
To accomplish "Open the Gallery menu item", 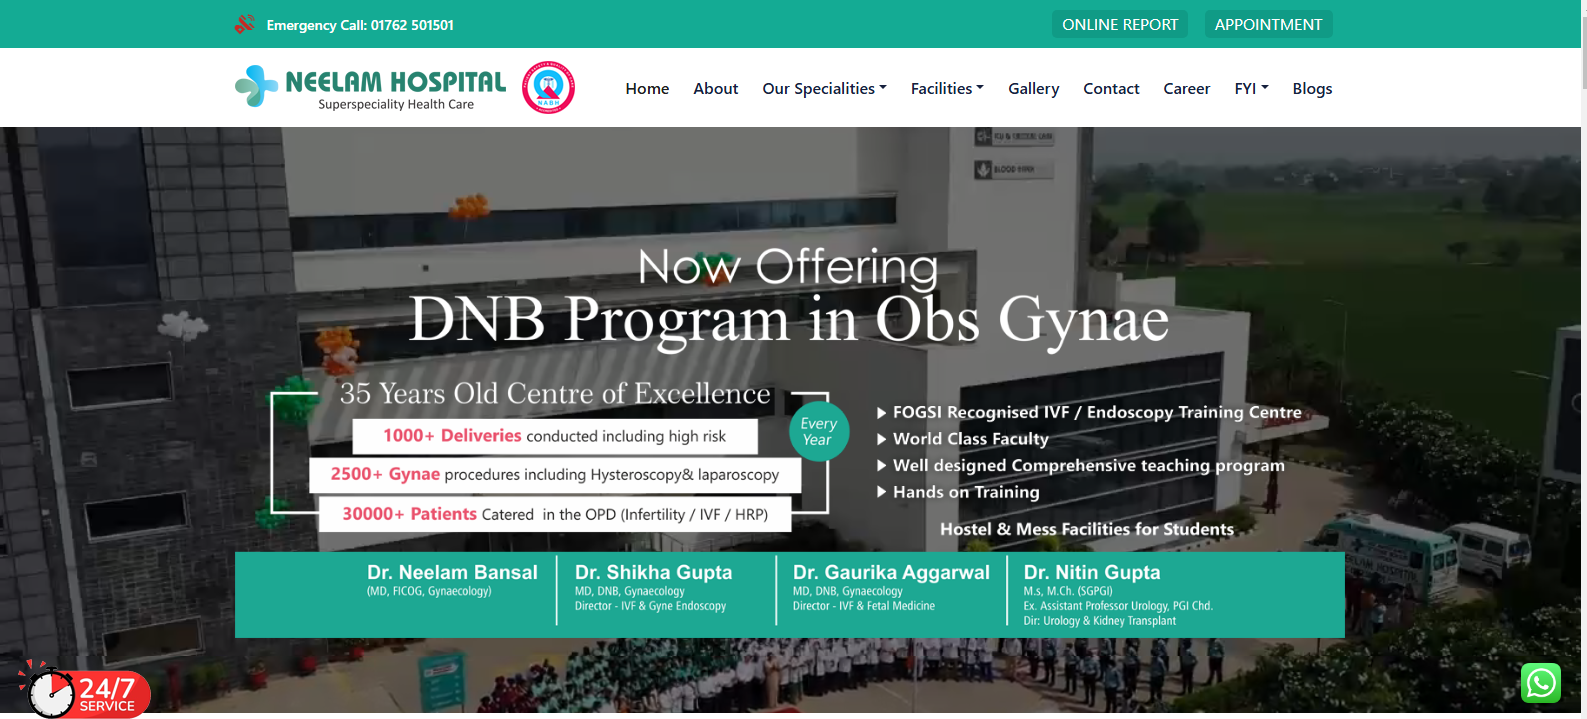I will click(x=1033, y=89).
